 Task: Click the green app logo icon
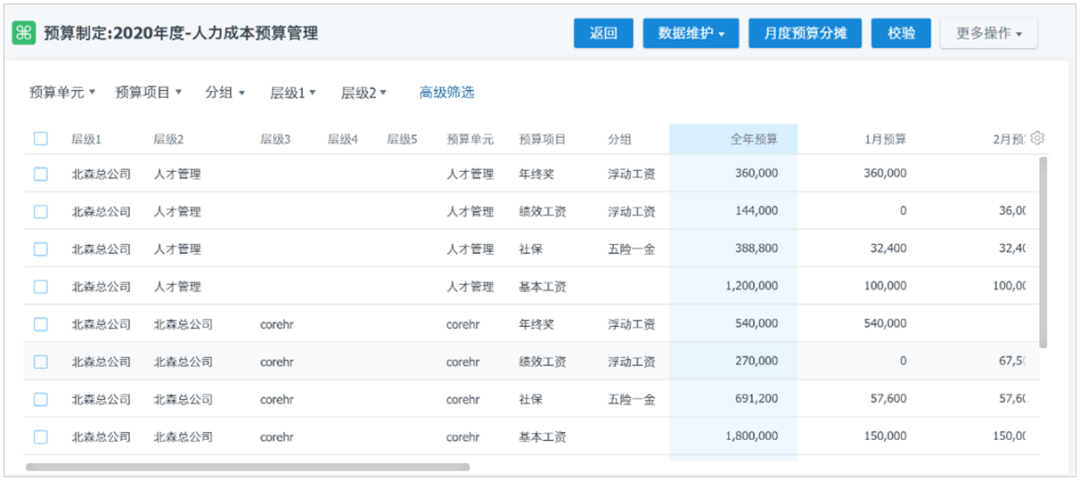click(x=25, y=33)
